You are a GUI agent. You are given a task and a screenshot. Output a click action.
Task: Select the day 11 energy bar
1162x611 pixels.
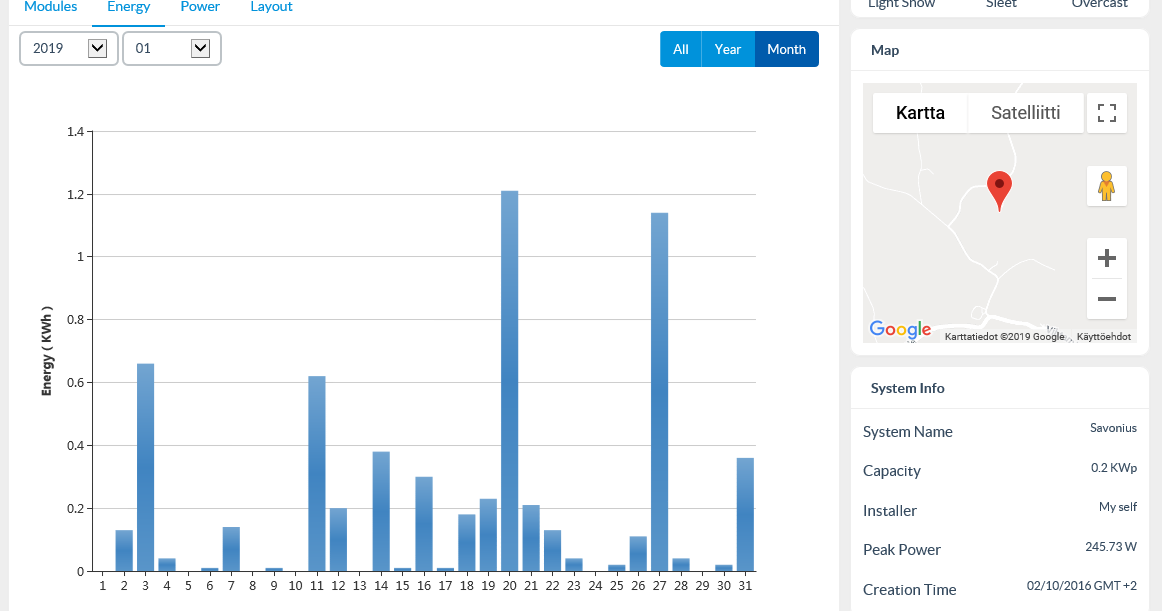point(316,474)
